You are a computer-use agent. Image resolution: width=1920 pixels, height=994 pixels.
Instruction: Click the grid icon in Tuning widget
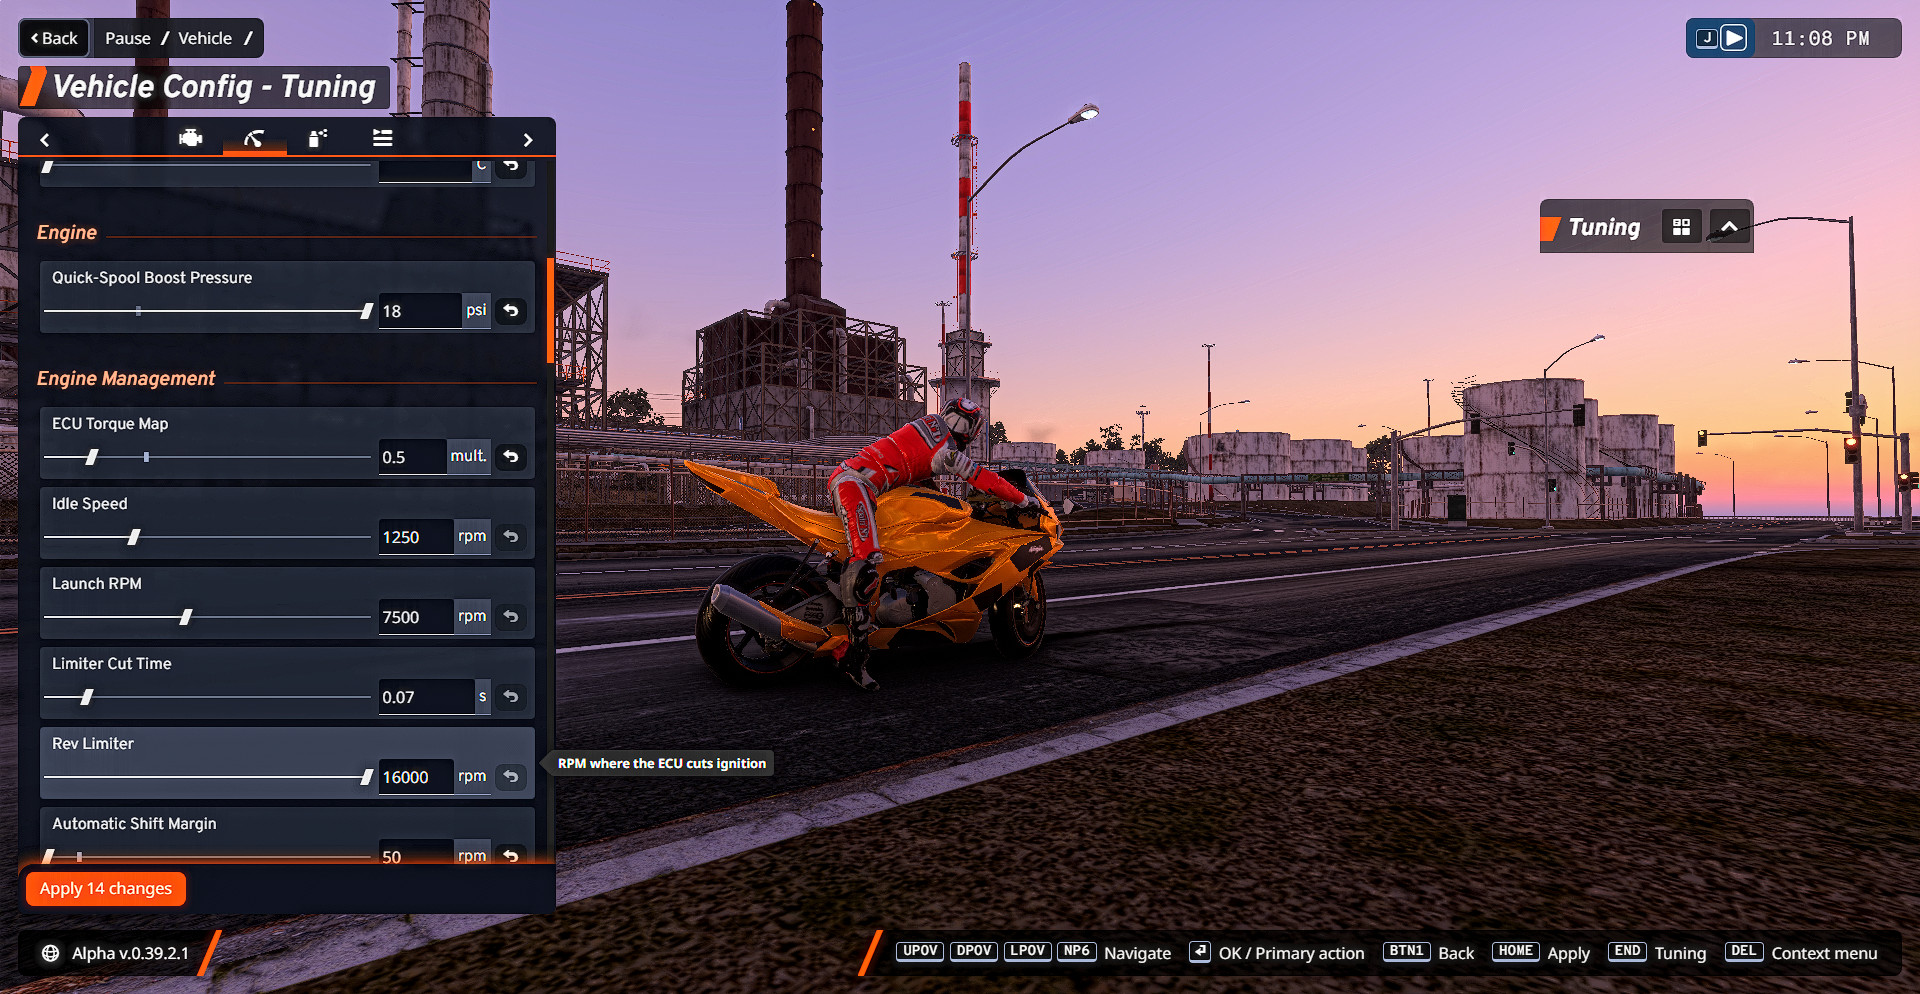[1681, 227]
